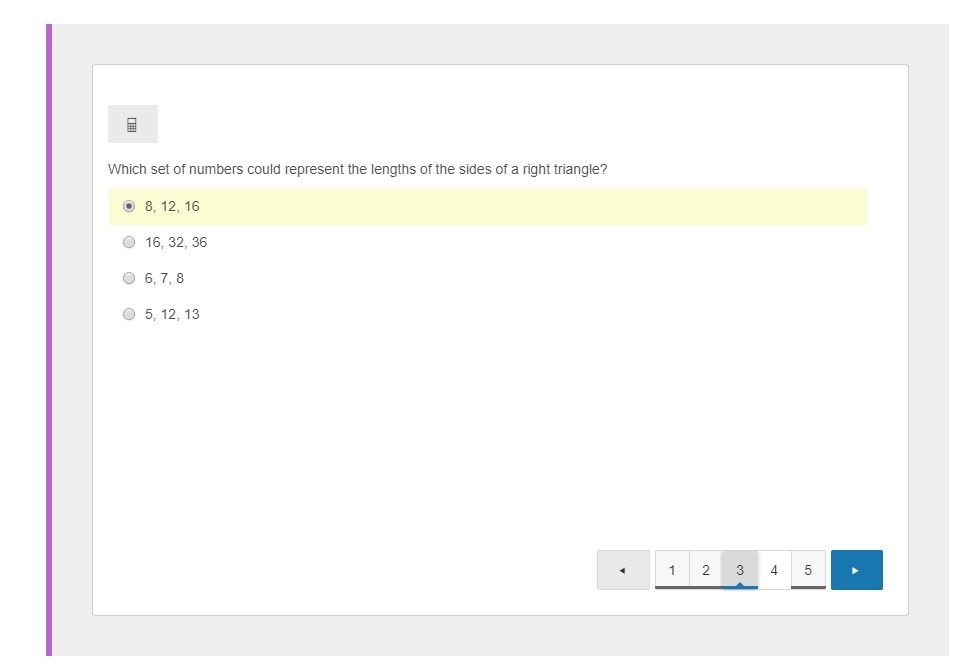Advance to next question with blue arrow
This screenshot has width=958, height=667.
[x=856, y=570]
